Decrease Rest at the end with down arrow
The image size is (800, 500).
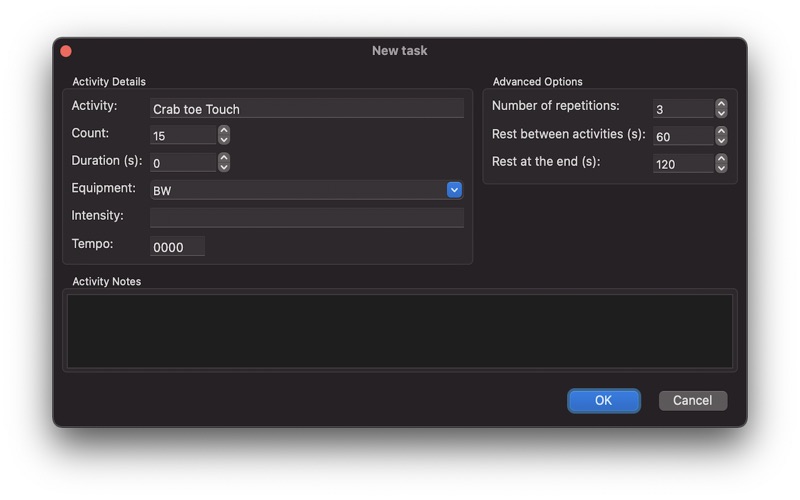tap(721, 168)
